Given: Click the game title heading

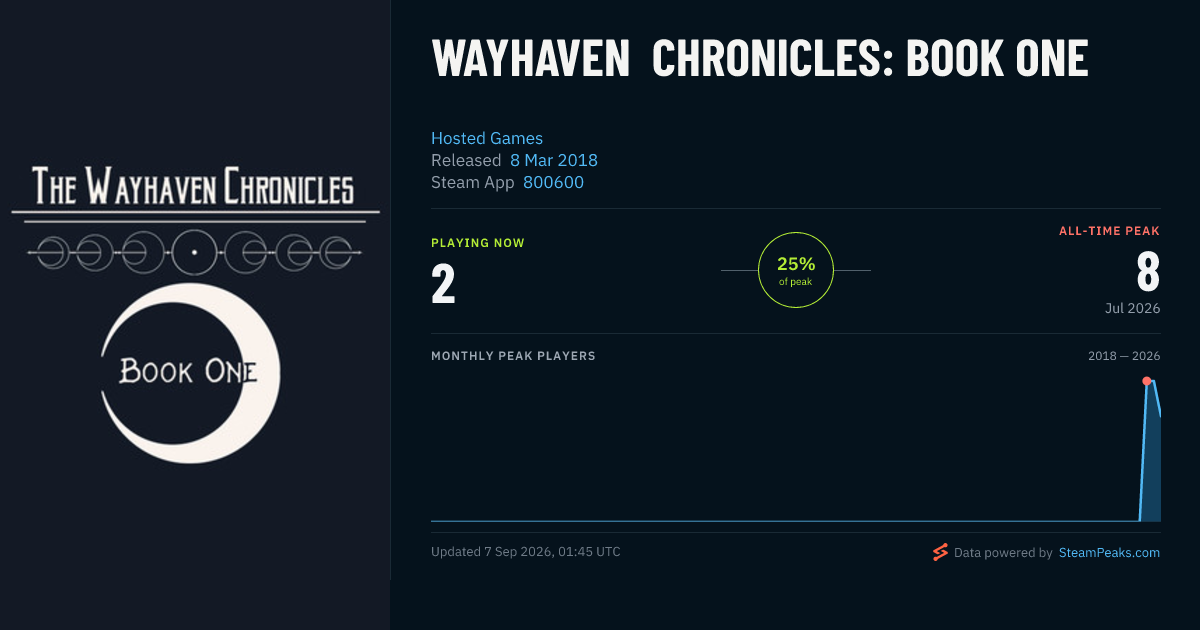Looking at the screenshot, I should (760, 59).
